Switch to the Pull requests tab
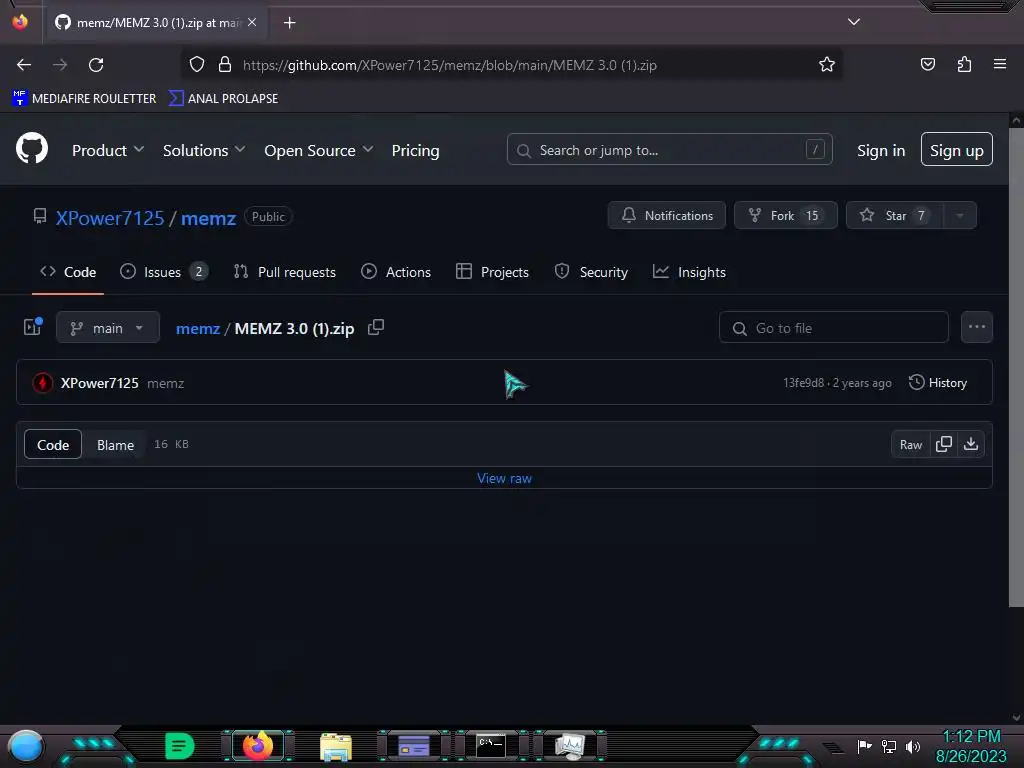Screen dimensions: 1024x768 tap(285, 272)
